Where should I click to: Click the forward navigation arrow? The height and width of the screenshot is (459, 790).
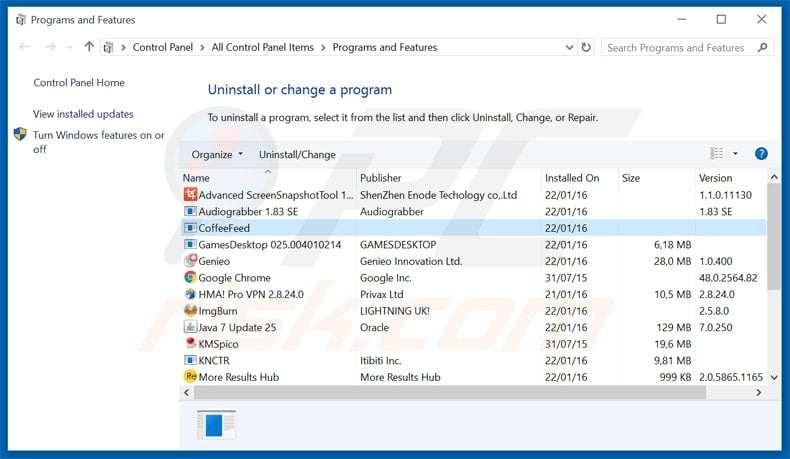coord(50,47)
